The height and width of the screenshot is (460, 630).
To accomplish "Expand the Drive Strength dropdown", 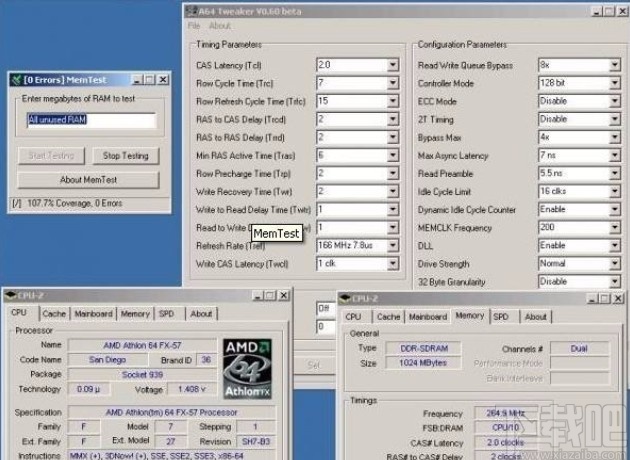I will coord(615,264).
